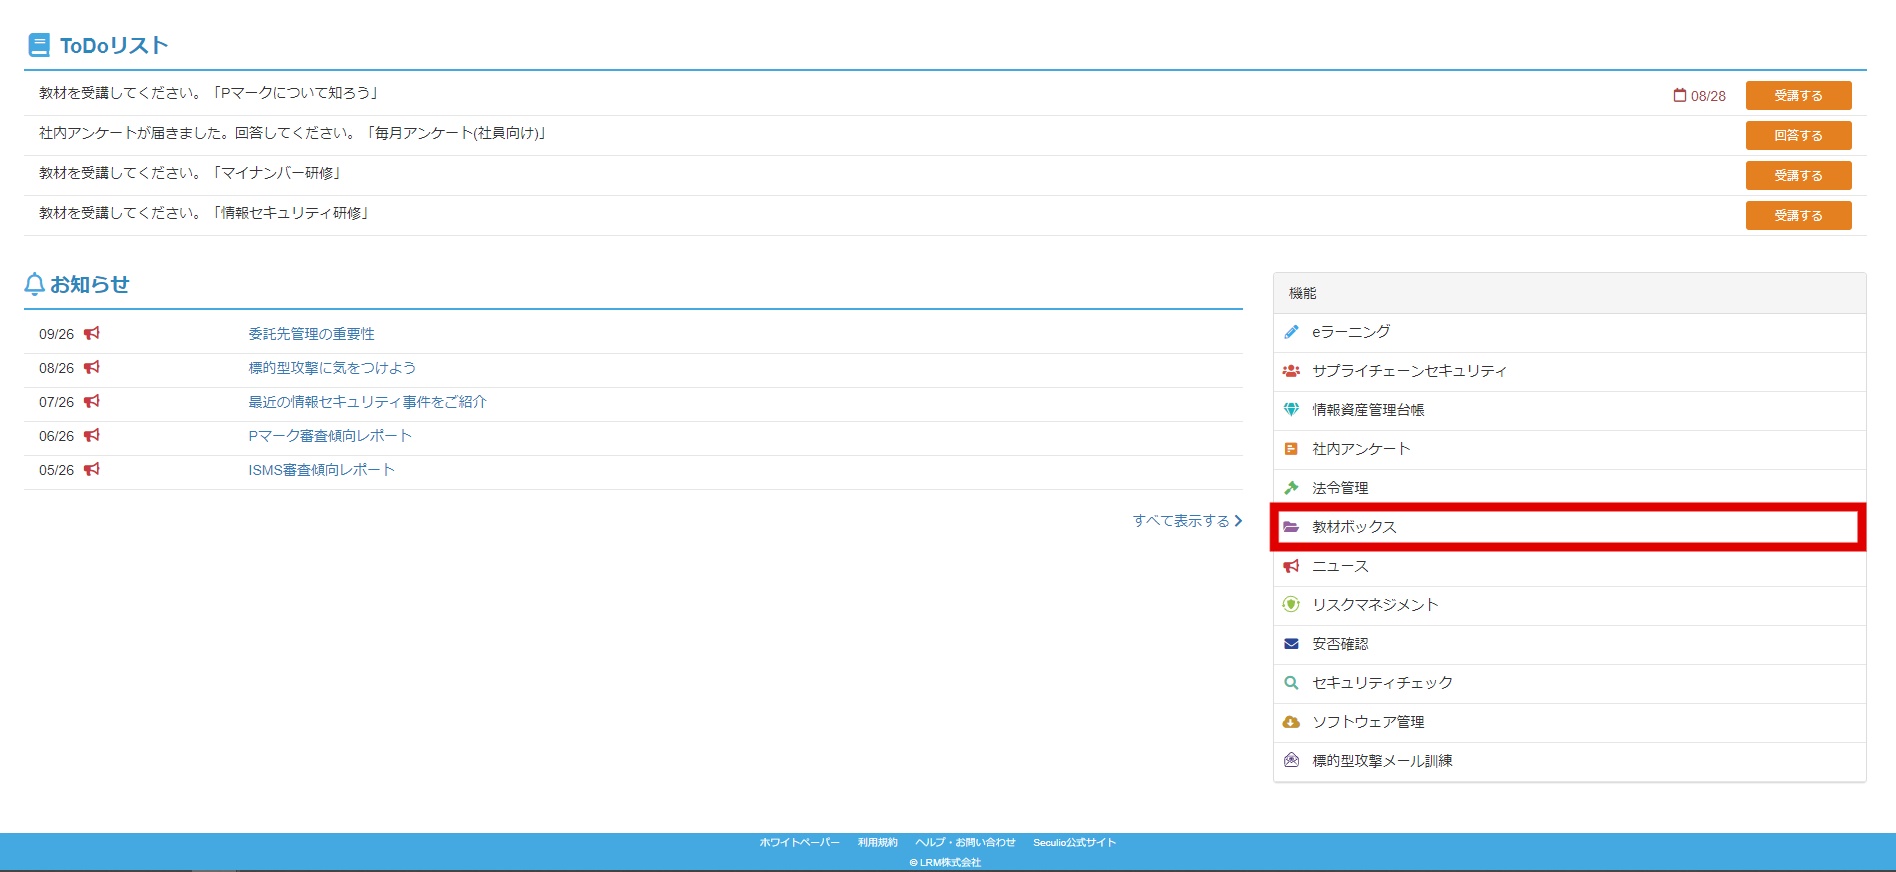Click the ニュース megaphone icon in the 機能 list
Image resolution: width=1896 pixels, height=872 pixels.
[1291, 566]
